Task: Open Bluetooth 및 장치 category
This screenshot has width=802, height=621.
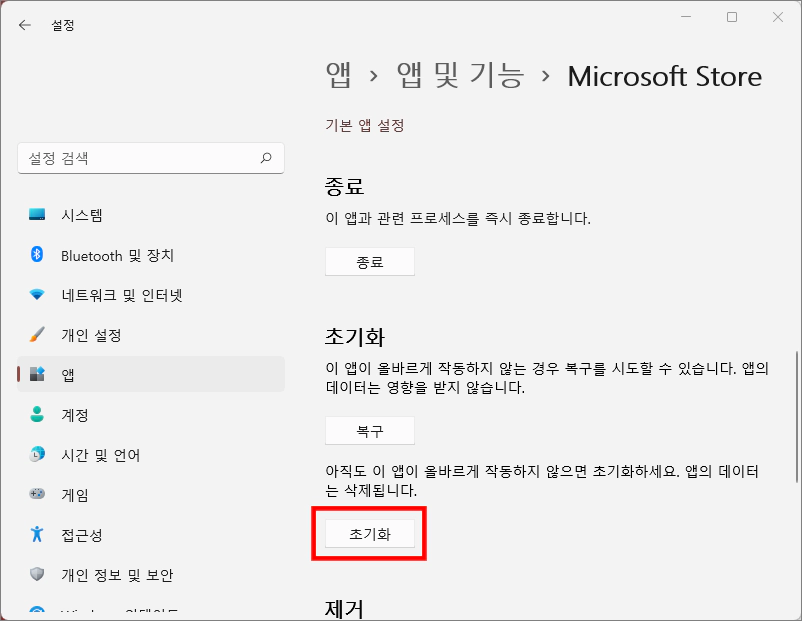Action: click(x=151, y=255)
